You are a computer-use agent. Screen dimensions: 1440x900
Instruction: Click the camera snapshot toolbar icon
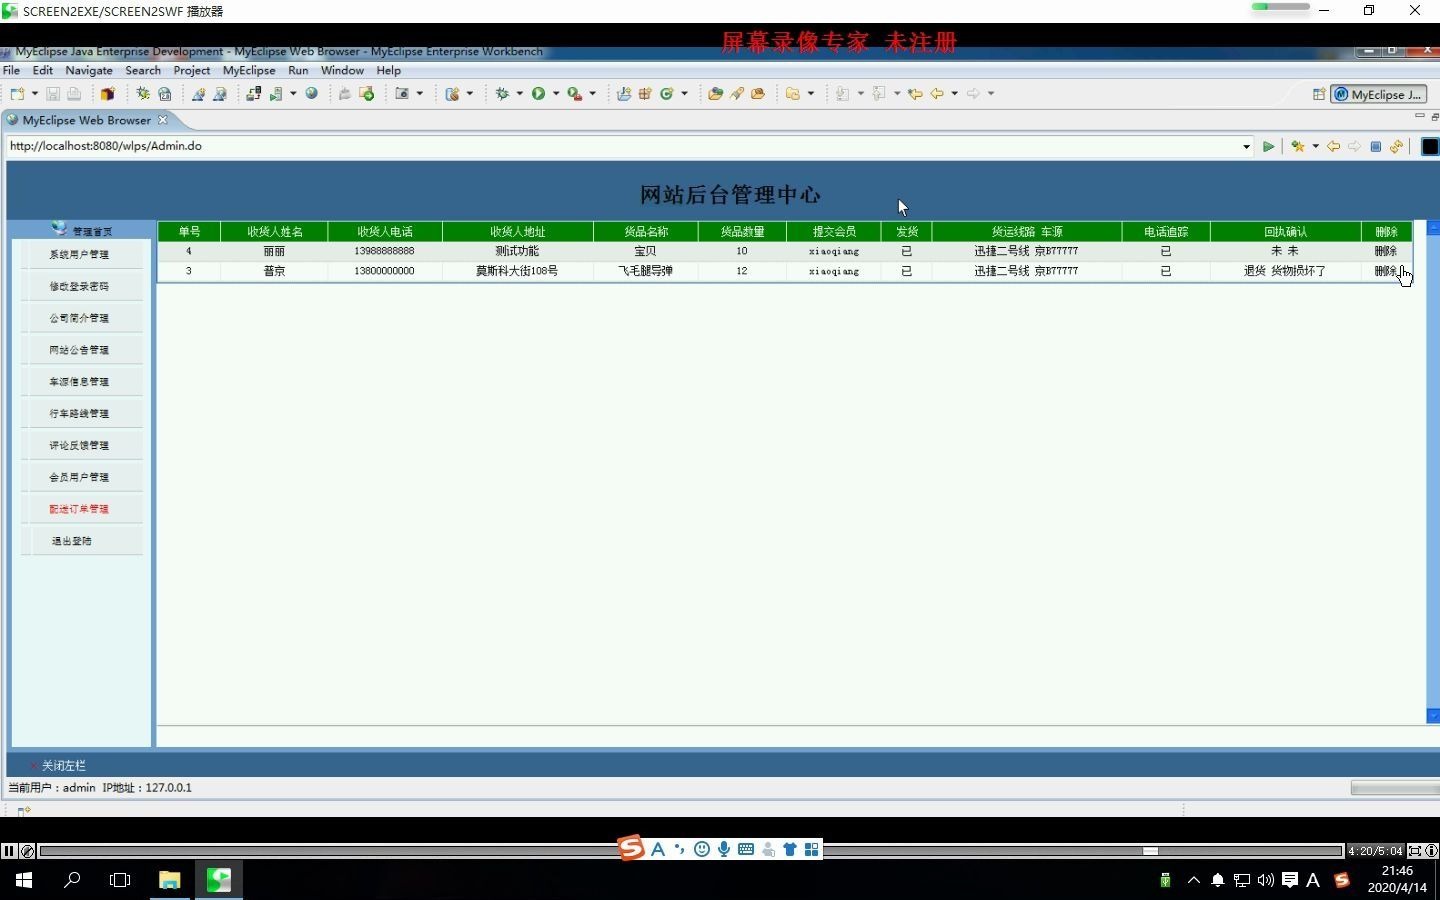[402, 94]
